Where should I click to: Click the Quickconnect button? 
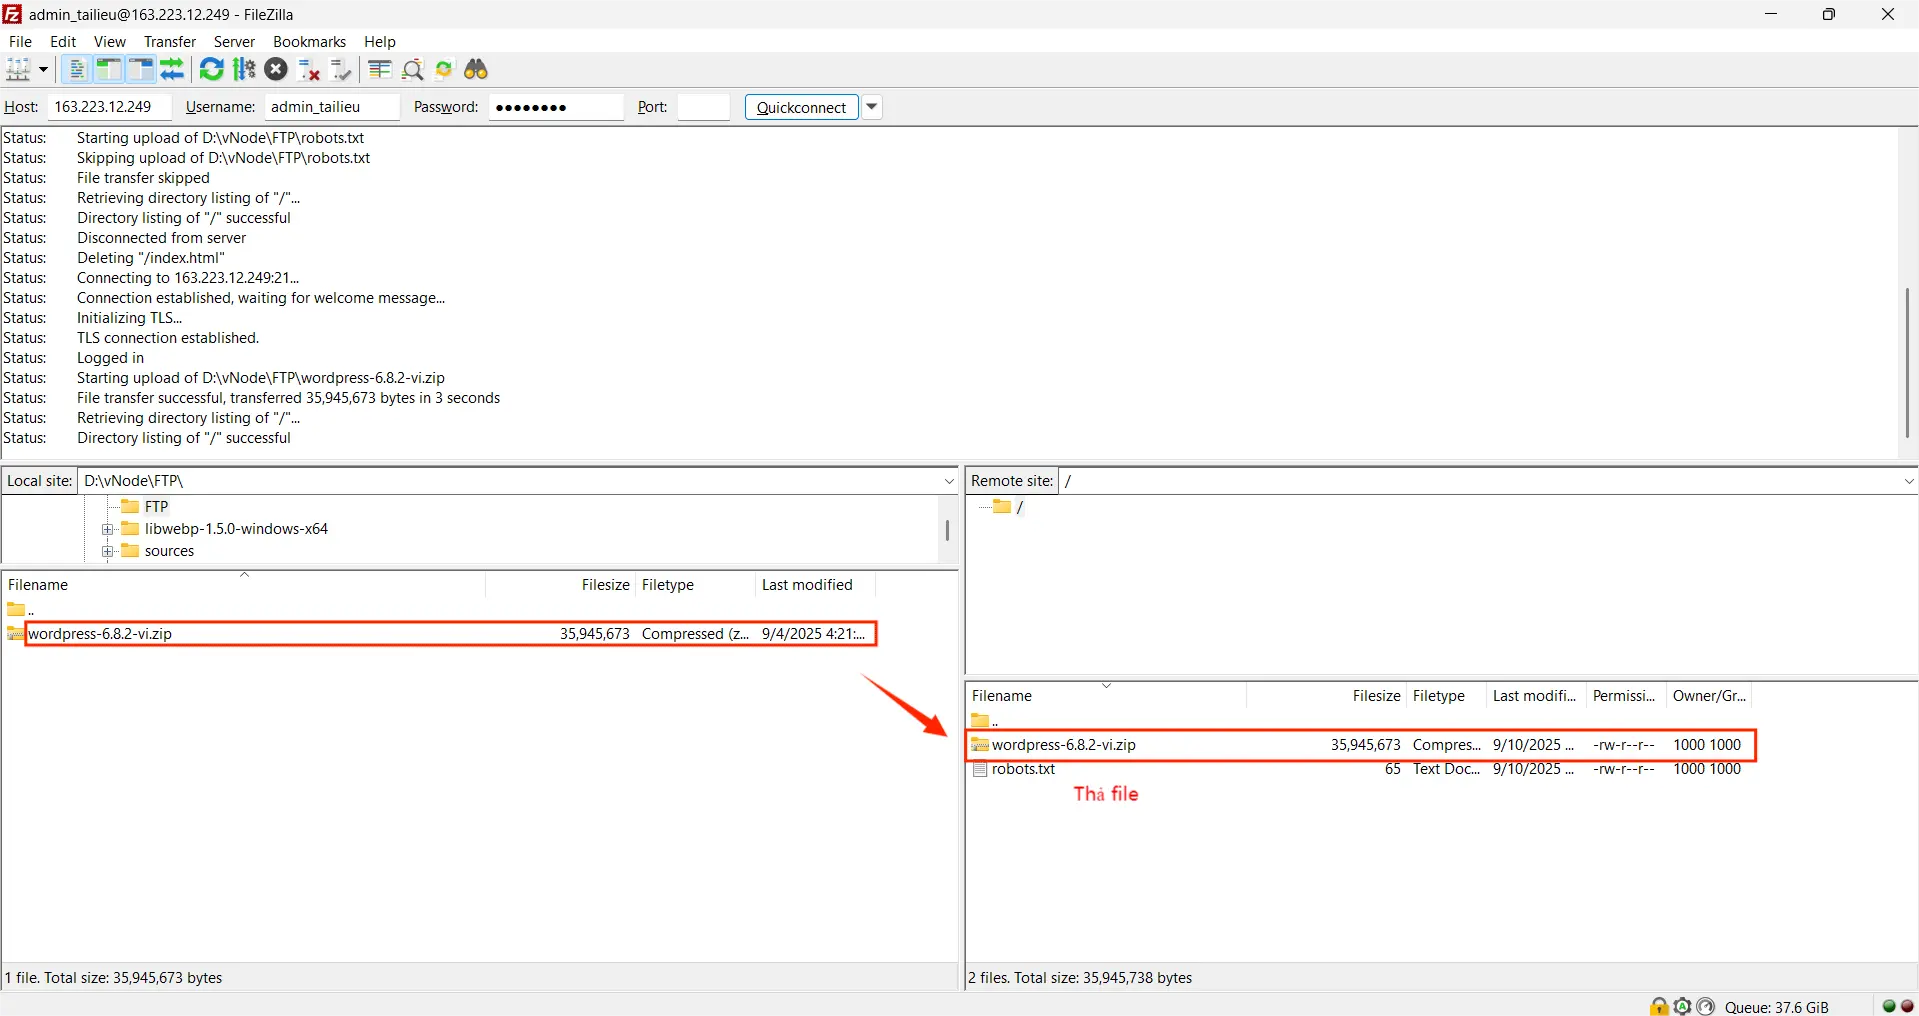point(801,107)
